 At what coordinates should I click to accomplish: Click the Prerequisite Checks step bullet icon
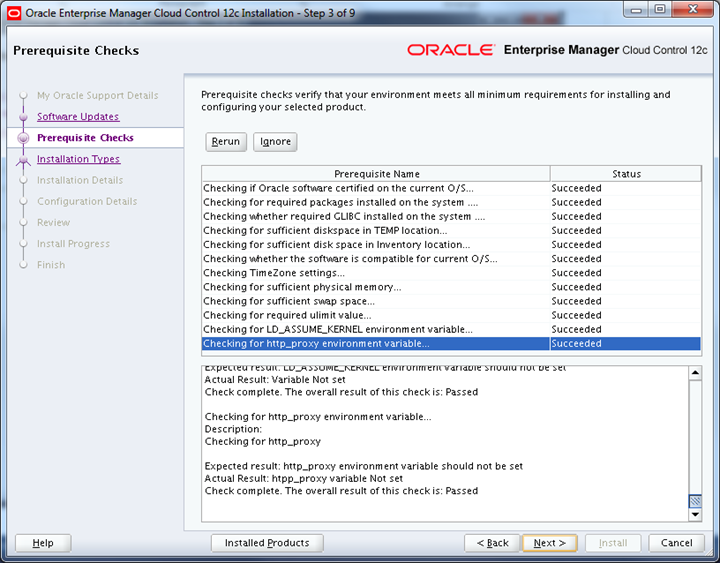23,138
